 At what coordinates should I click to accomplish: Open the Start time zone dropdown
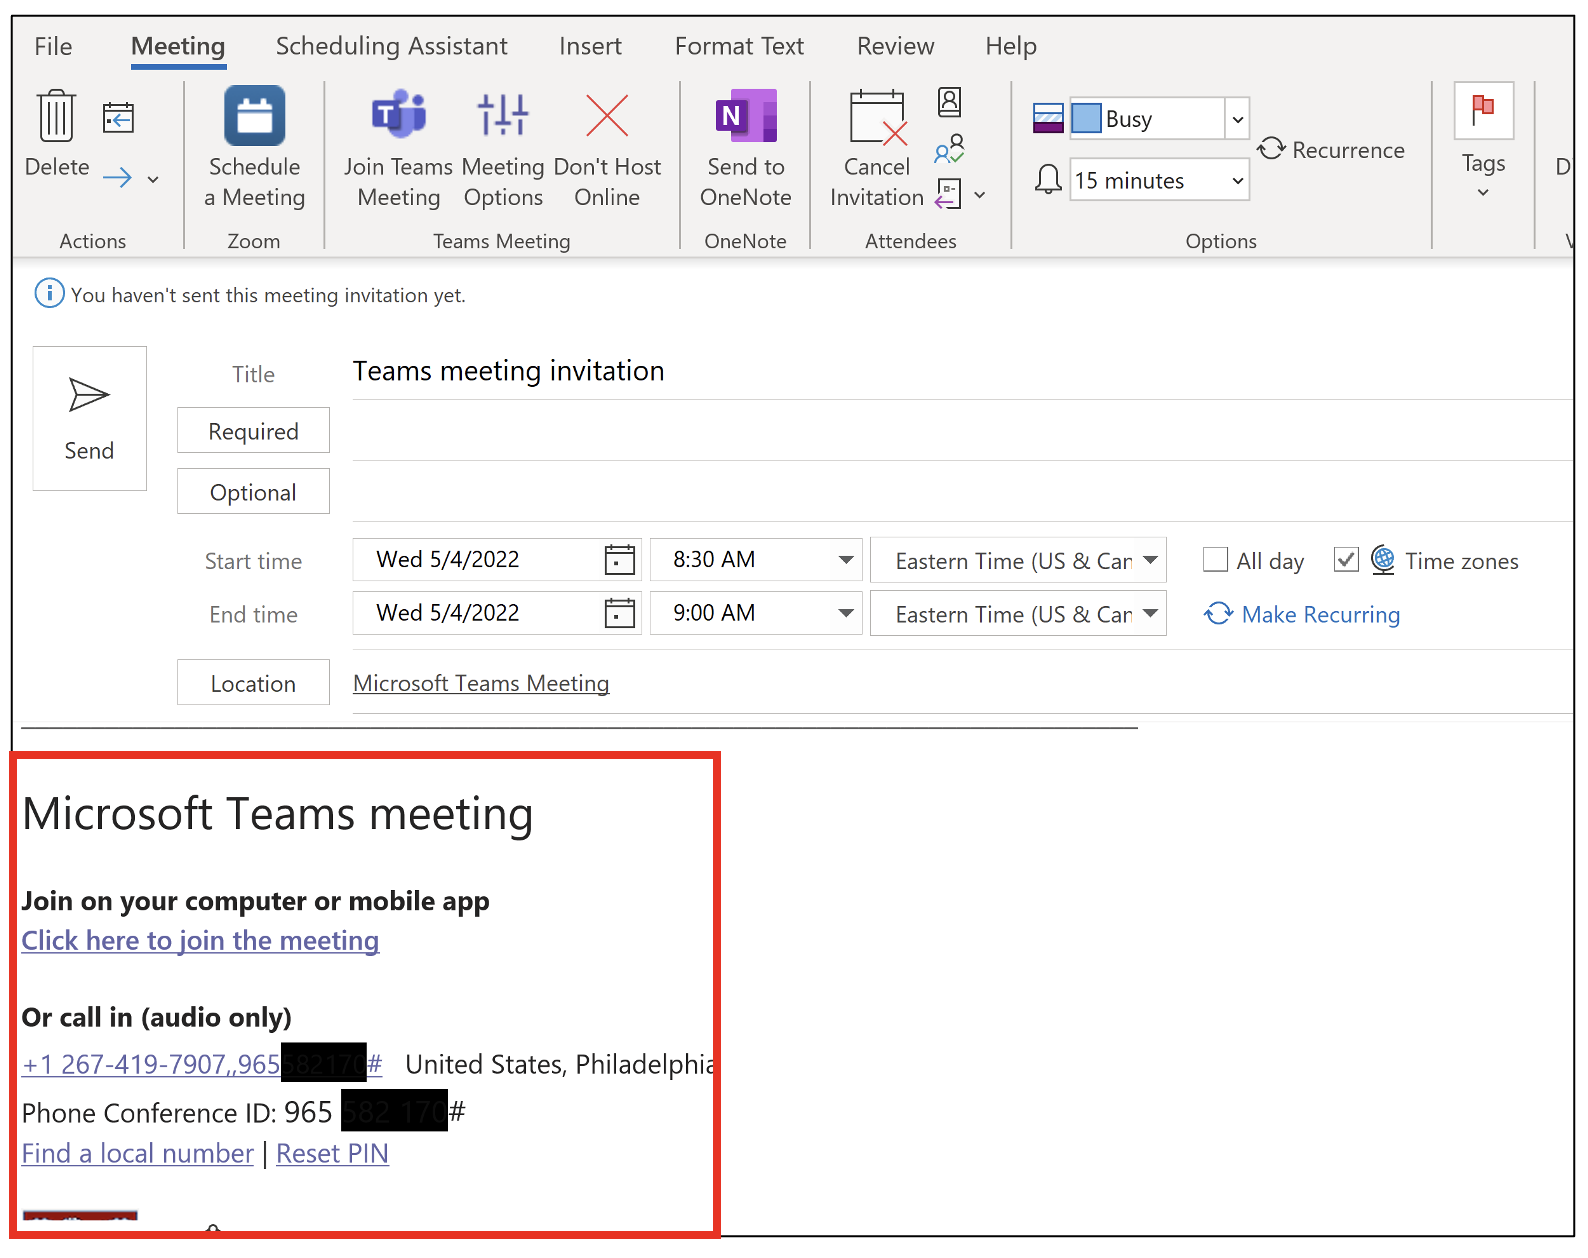point(1150,560)
